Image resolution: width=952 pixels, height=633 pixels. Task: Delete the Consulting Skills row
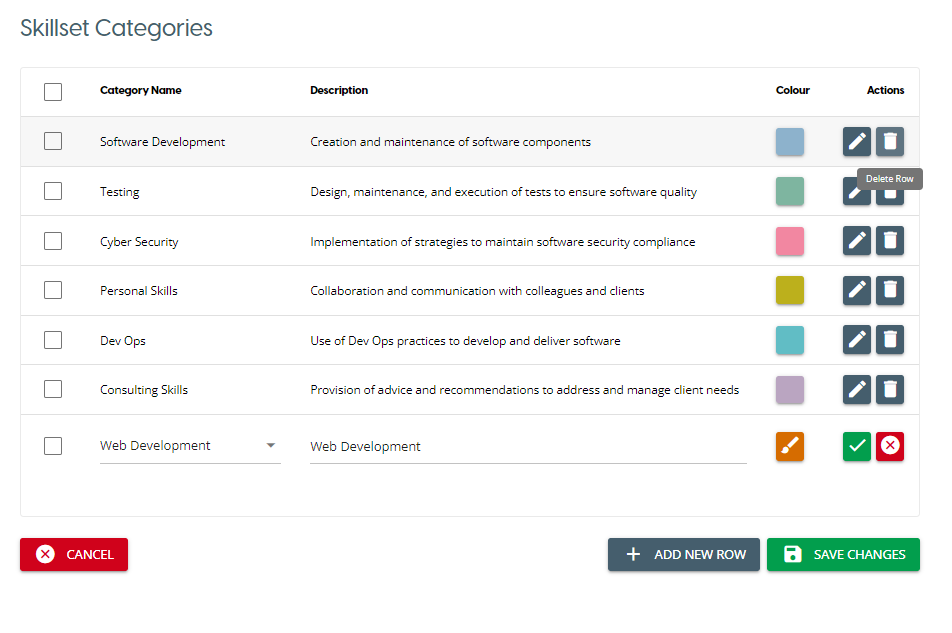[890, 389]
